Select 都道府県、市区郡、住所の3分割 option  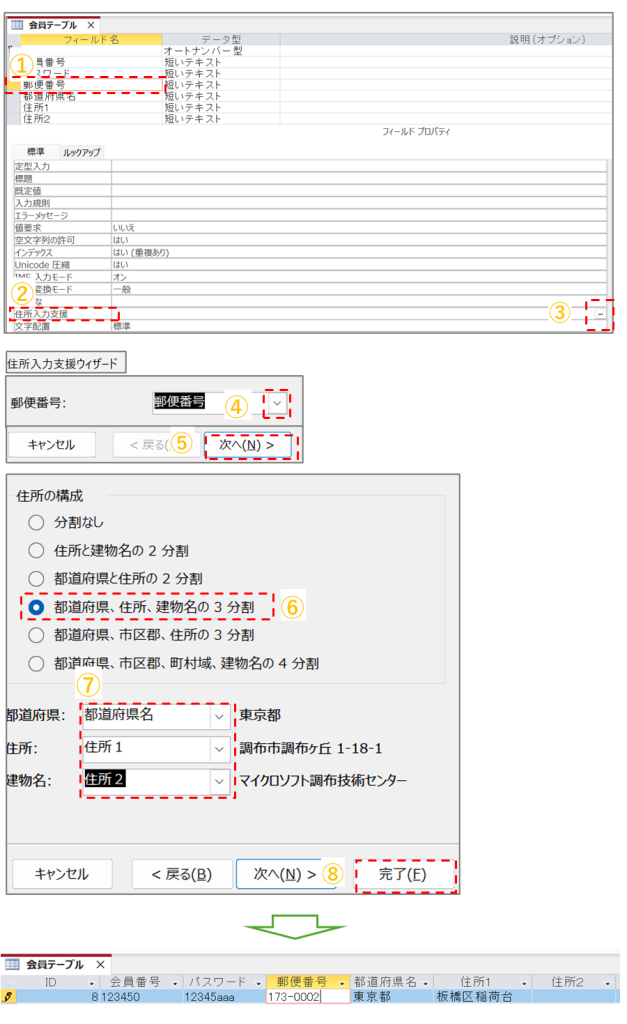tap(36, 635)
